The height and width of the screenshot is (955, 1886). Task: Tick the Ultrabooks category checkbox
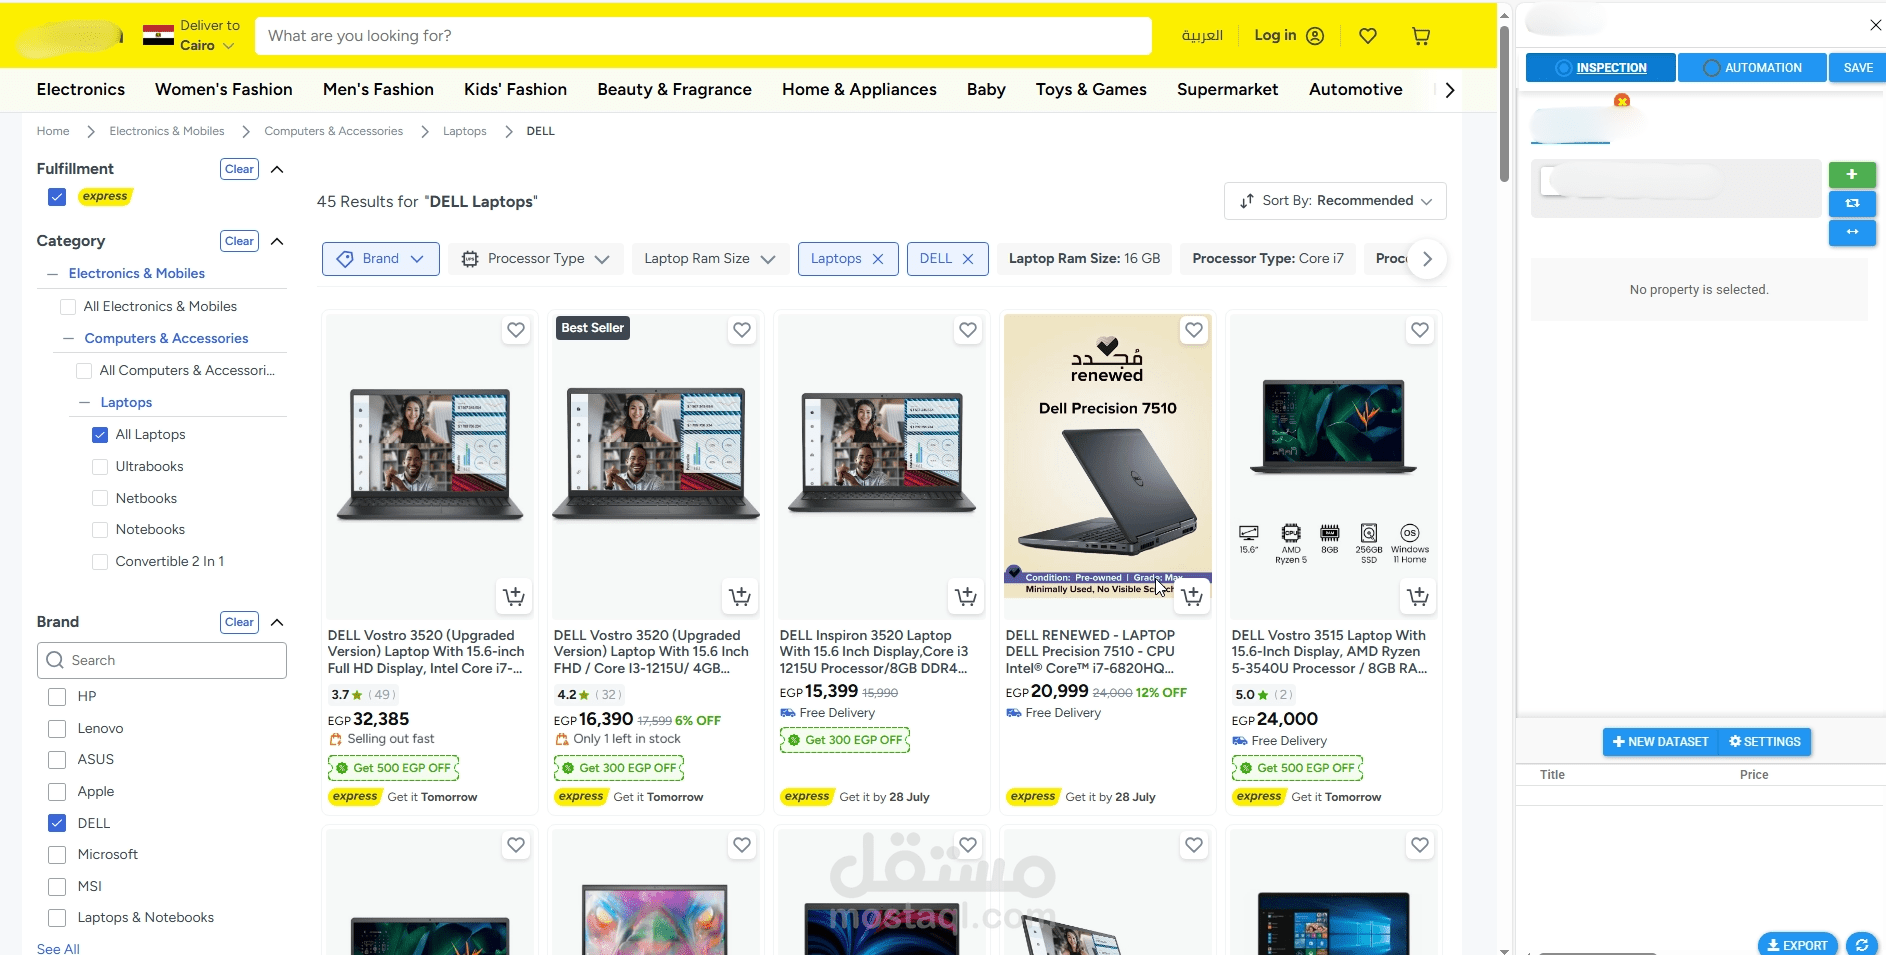100,467
